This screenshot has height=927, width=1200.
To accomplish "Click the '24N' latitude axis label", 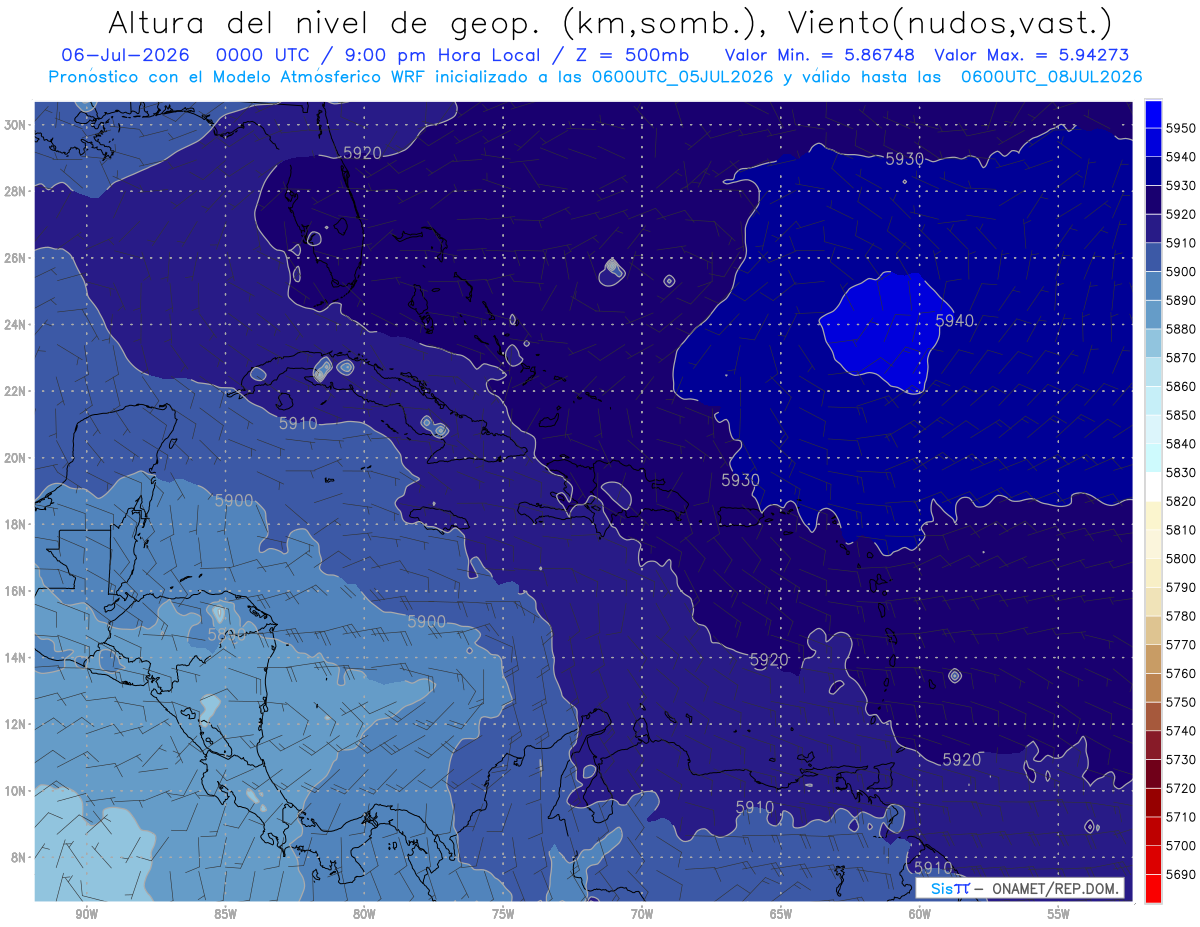I will point(15,325).
